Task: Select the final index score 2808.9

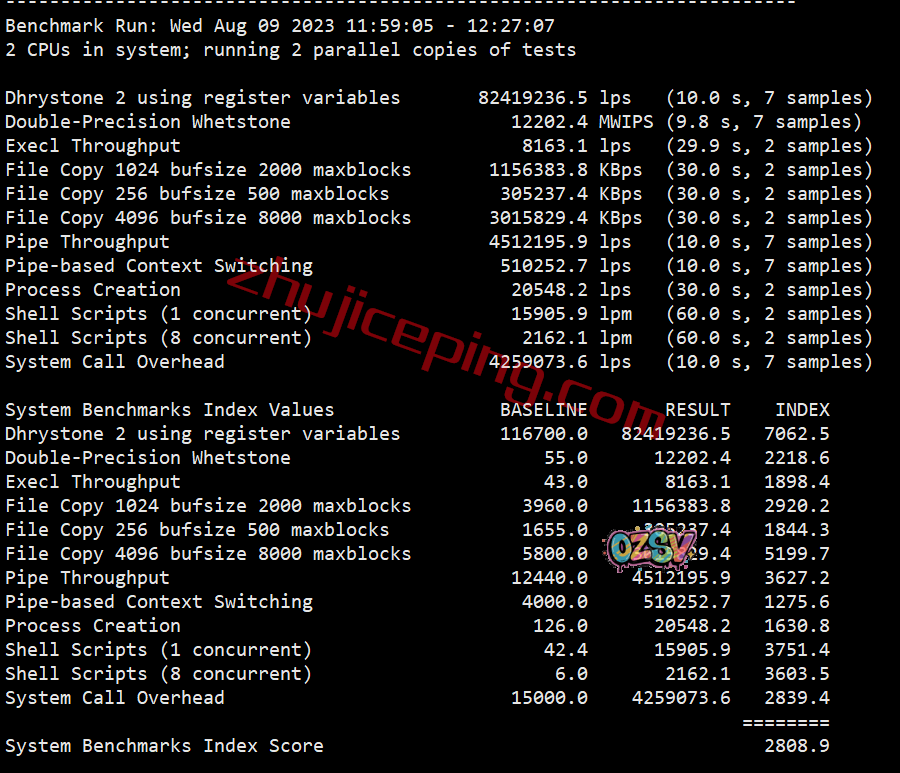Action: pyautogui.click(x=797, y=746)
